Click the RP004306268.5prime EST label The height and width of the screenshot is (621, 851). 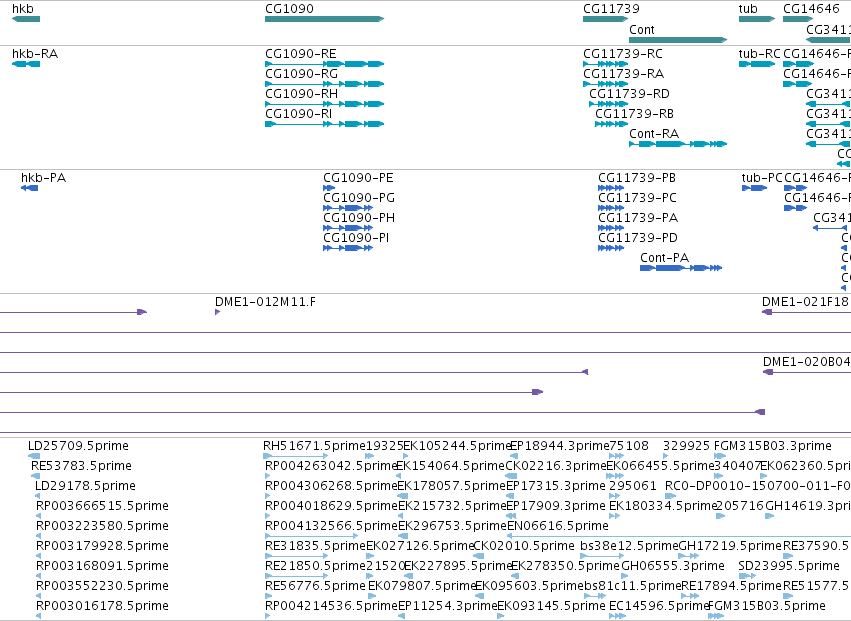[x=332, y=486]
